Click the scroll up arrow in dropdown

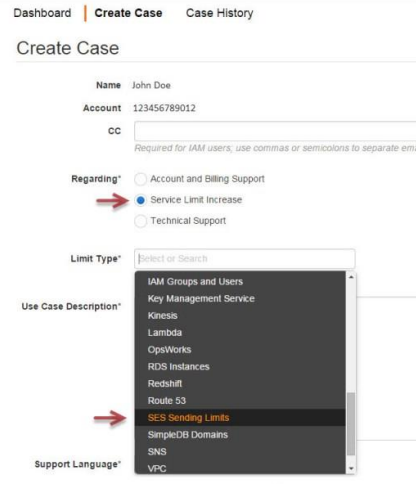coord(351,277)
